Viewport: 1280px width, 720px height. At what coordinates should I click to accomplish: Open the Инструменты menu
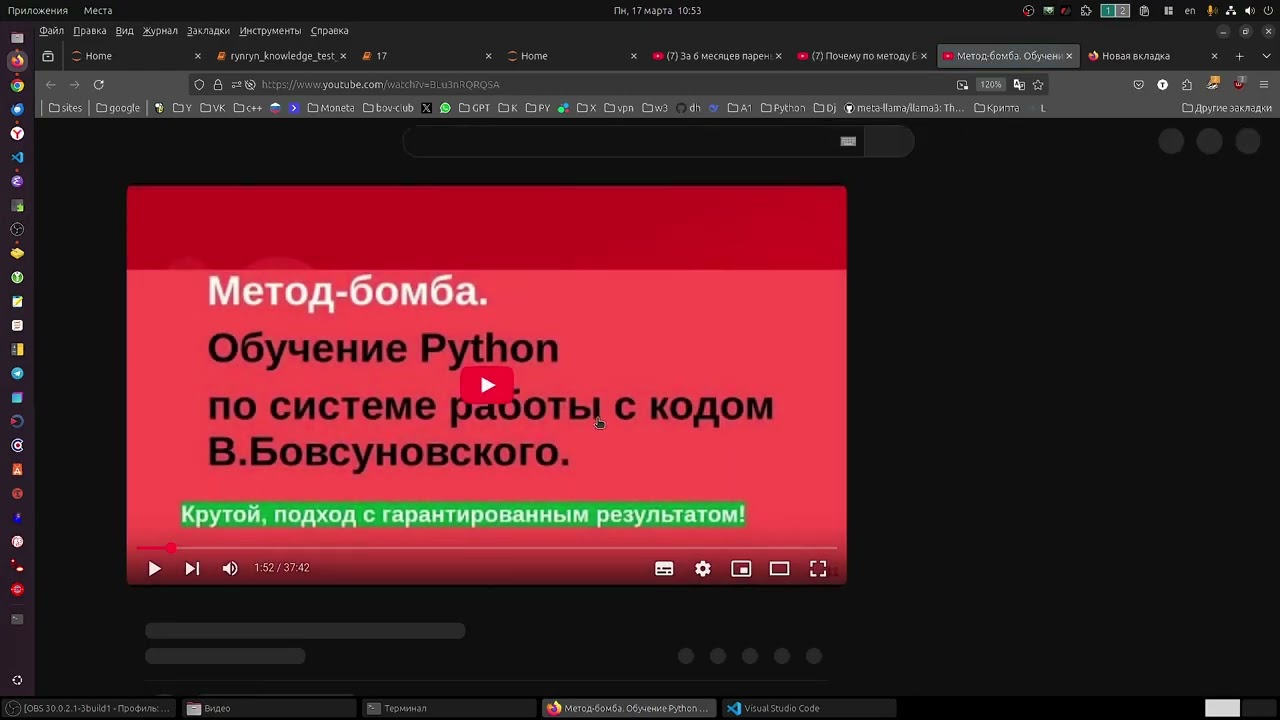pyautogui.click(x=270, y=31)
